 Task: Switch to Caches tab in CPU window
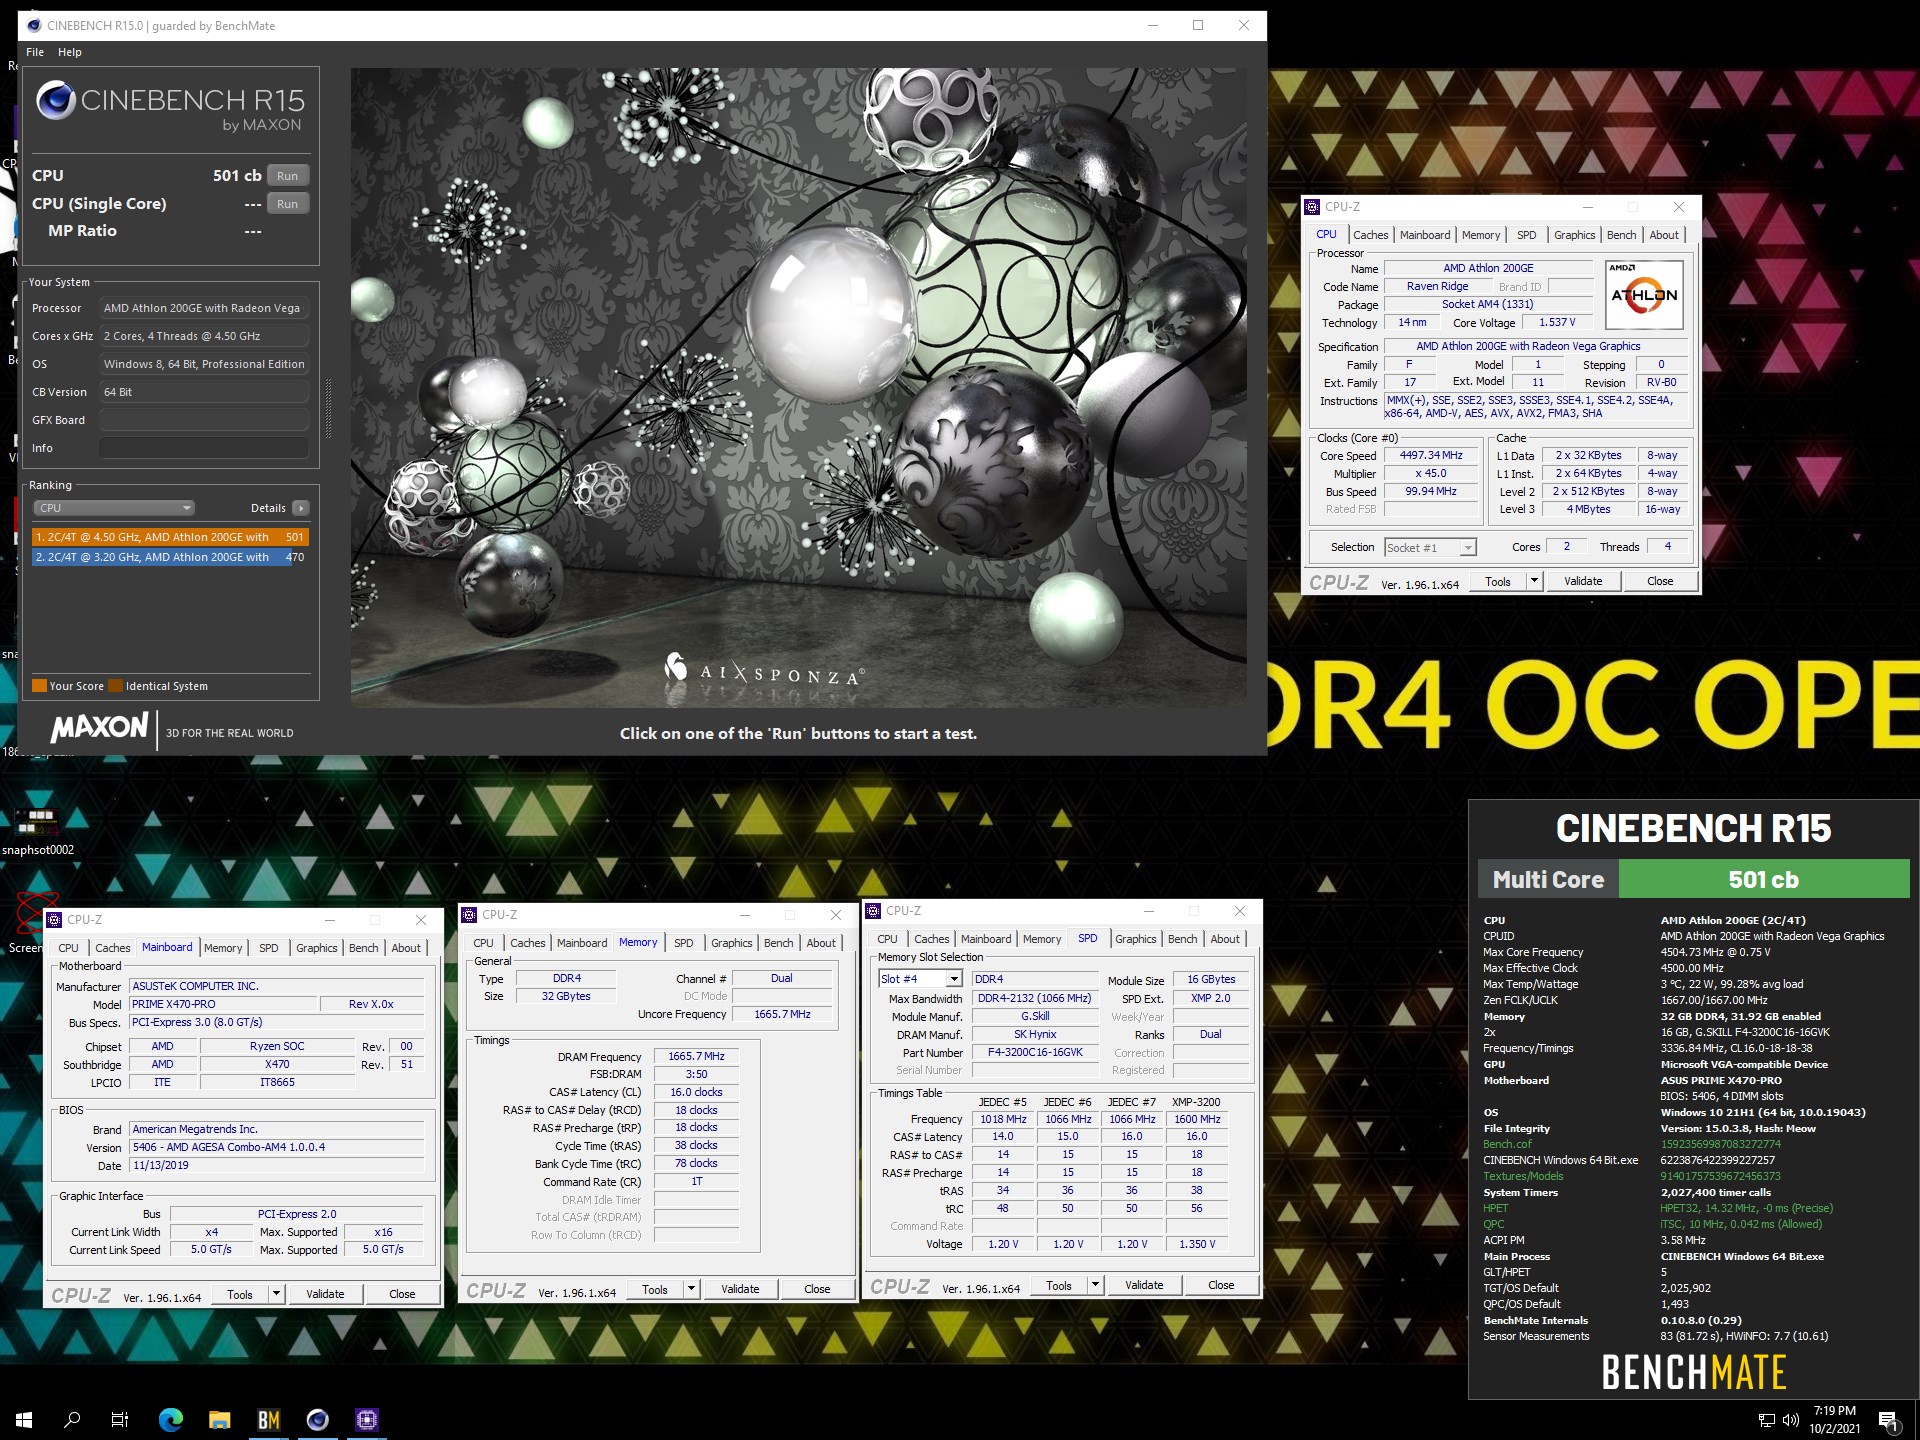tap(1370, 235)
